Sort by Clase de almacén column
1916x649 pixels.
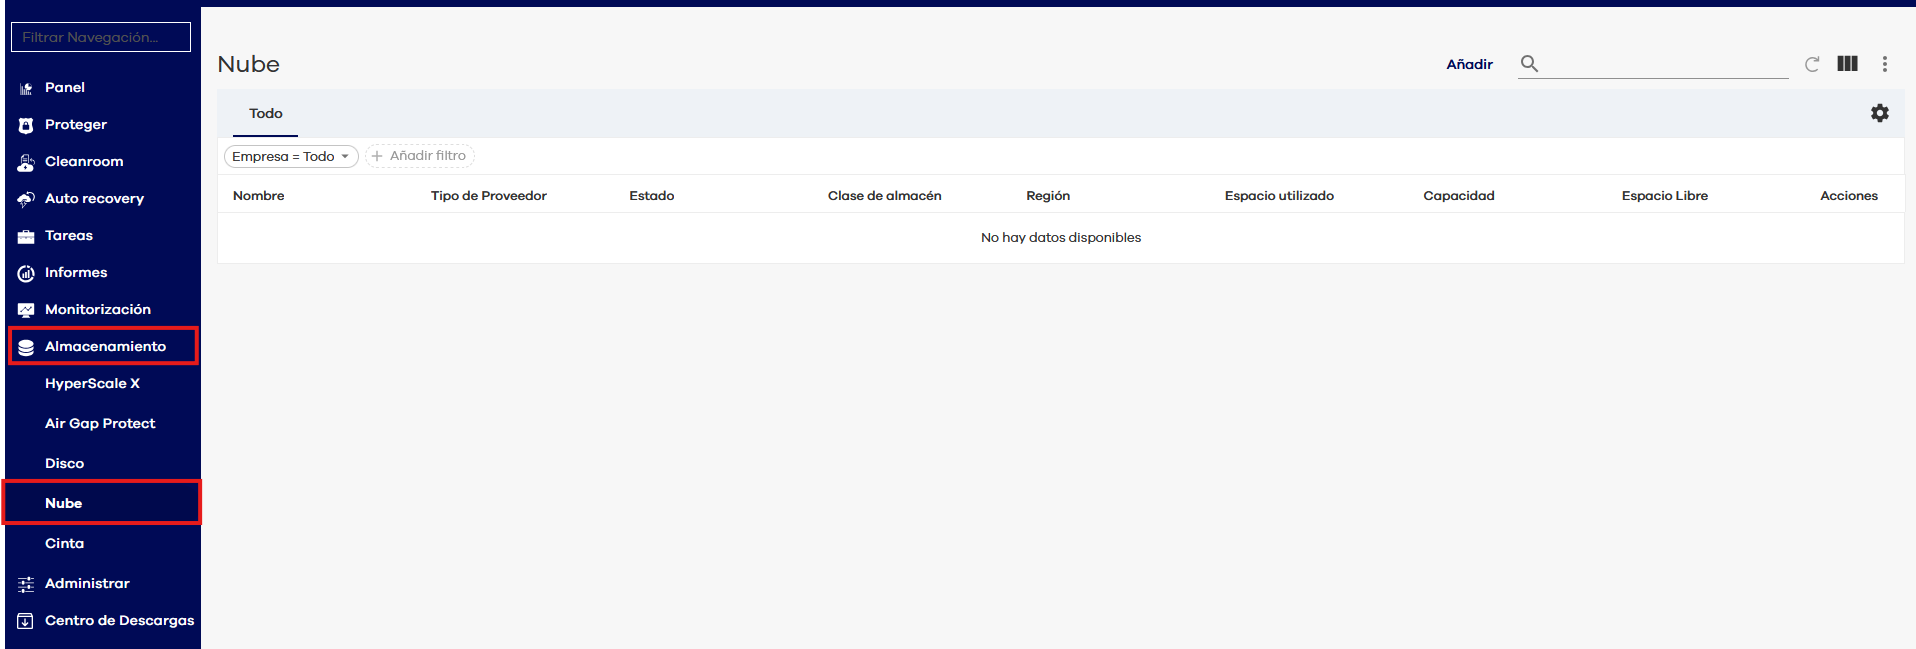(x=885, y=196)
